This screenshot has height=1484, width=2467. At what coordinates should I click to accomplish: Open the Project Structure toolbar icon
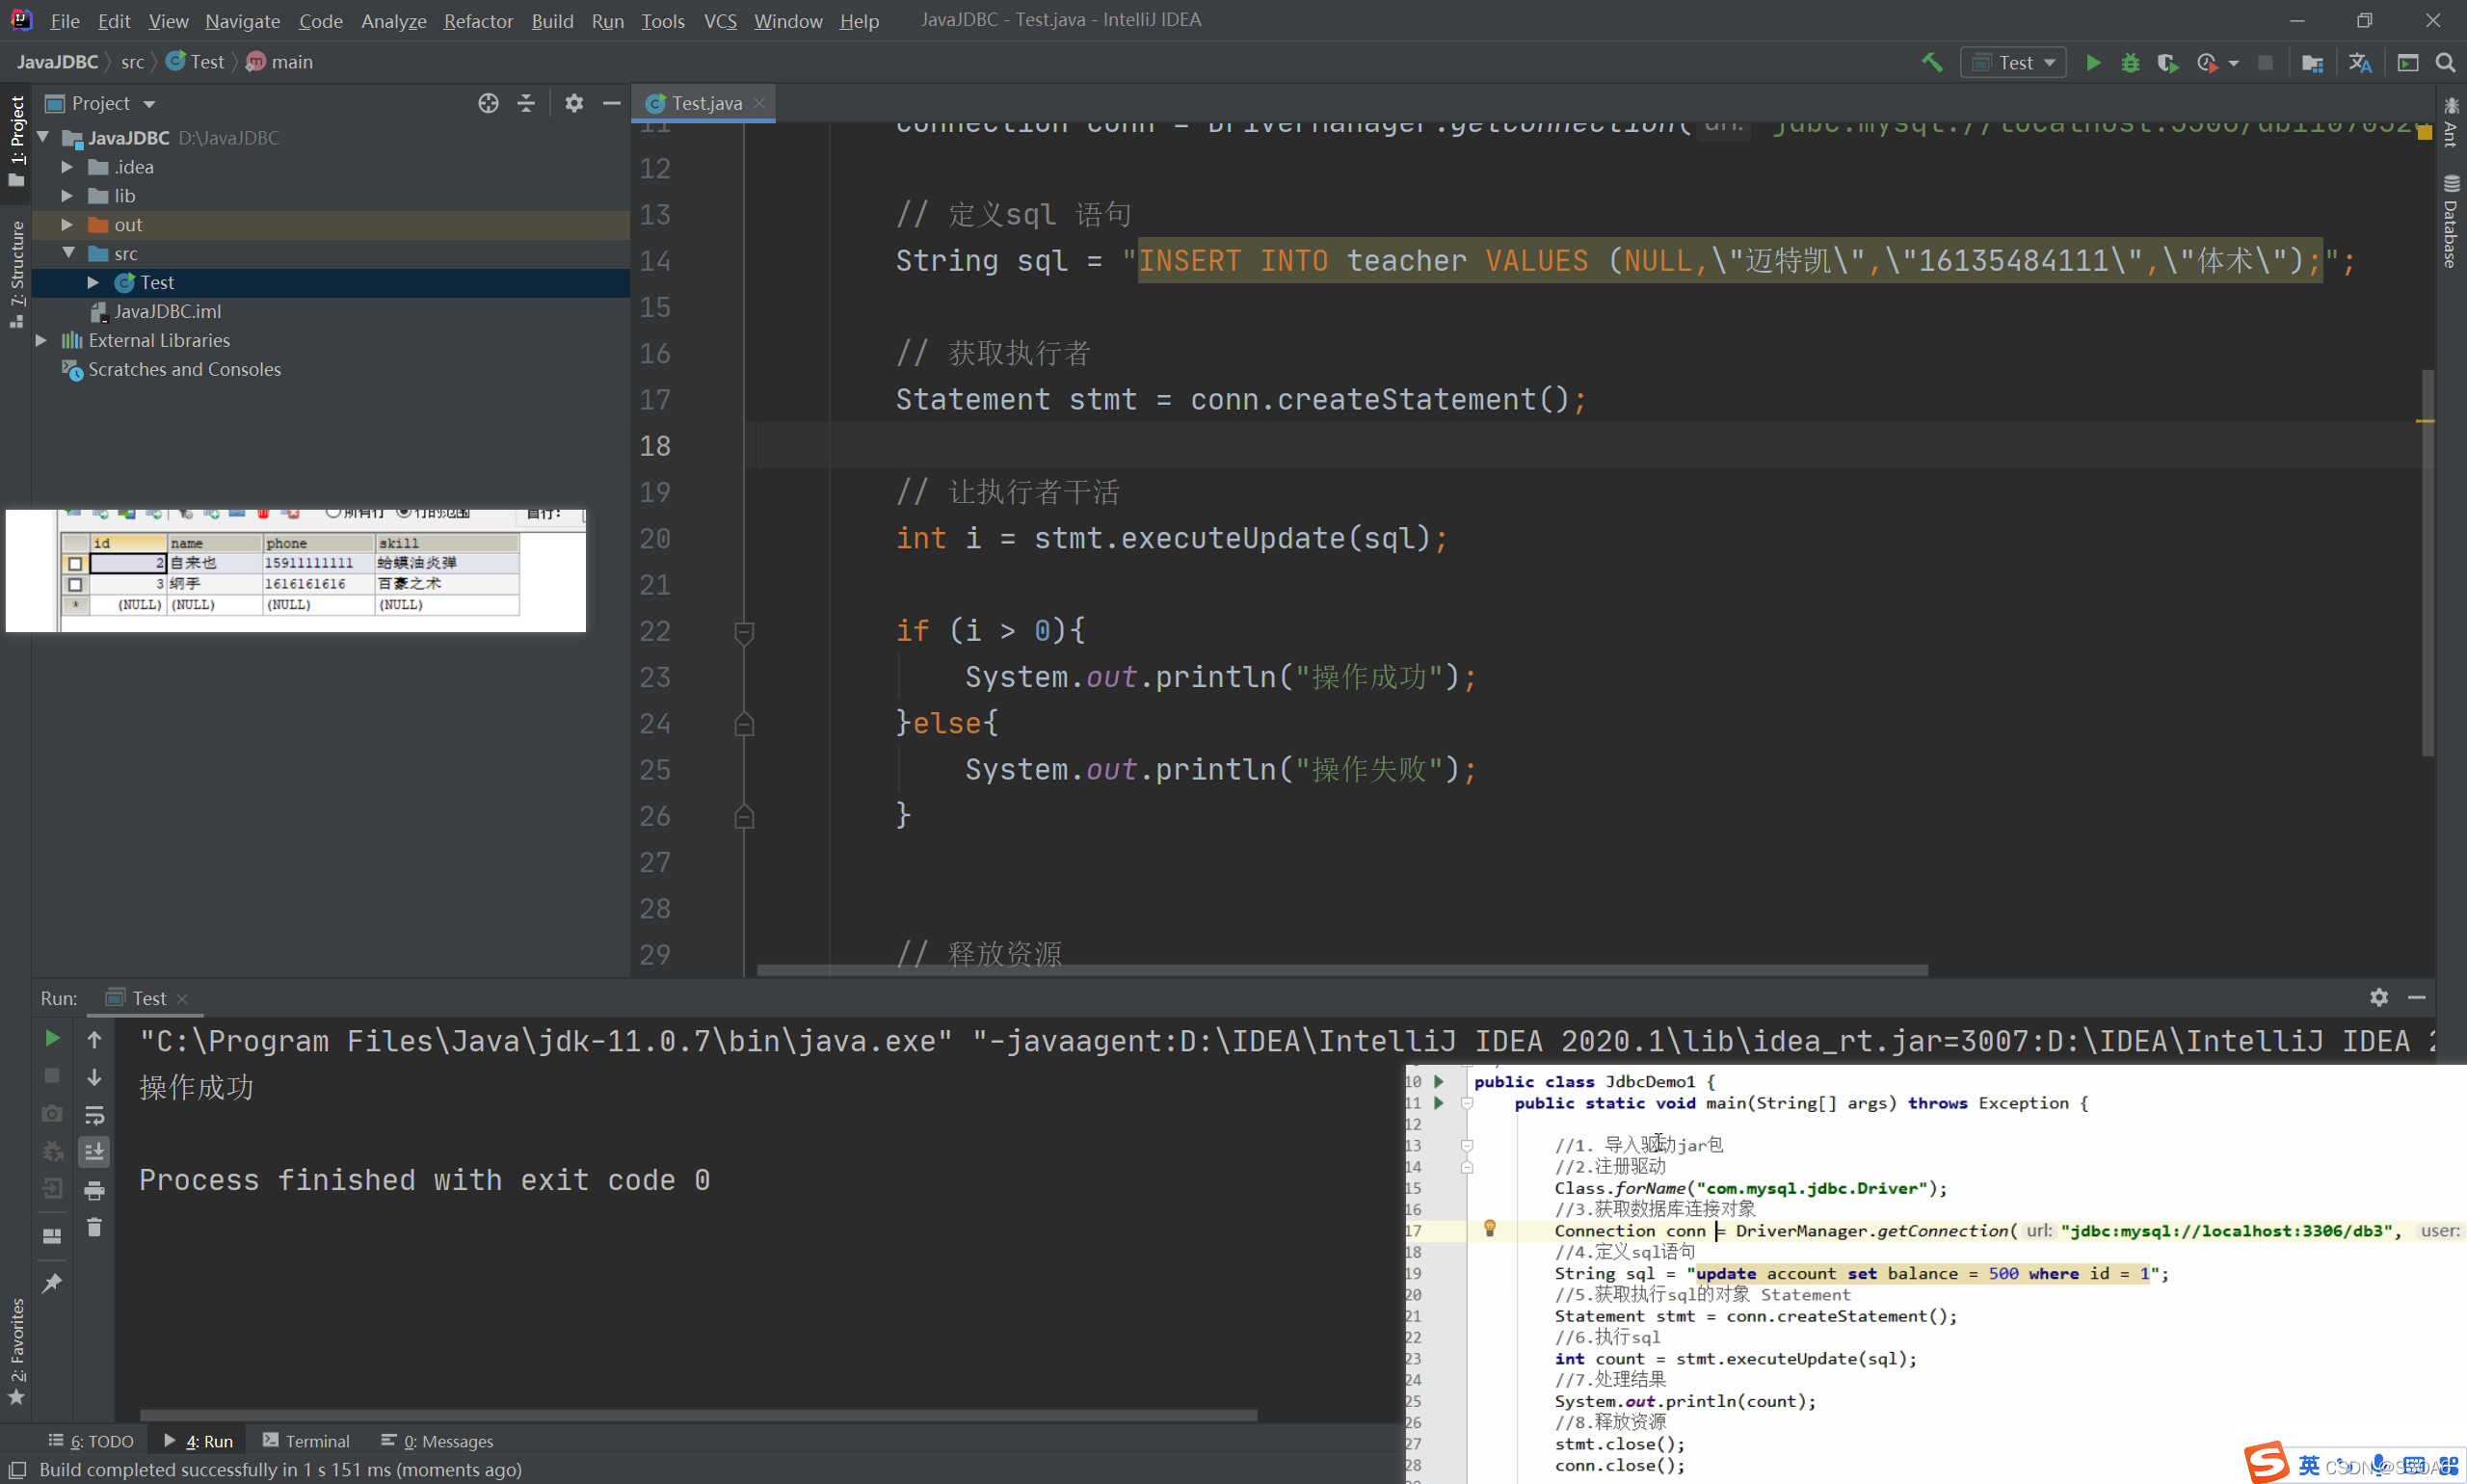tap(2312, 62)
